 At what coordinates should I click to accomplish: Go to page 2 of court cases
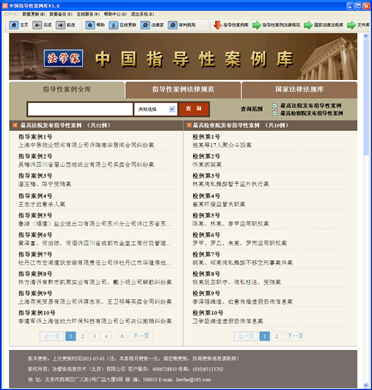click(x=82, y=336)
